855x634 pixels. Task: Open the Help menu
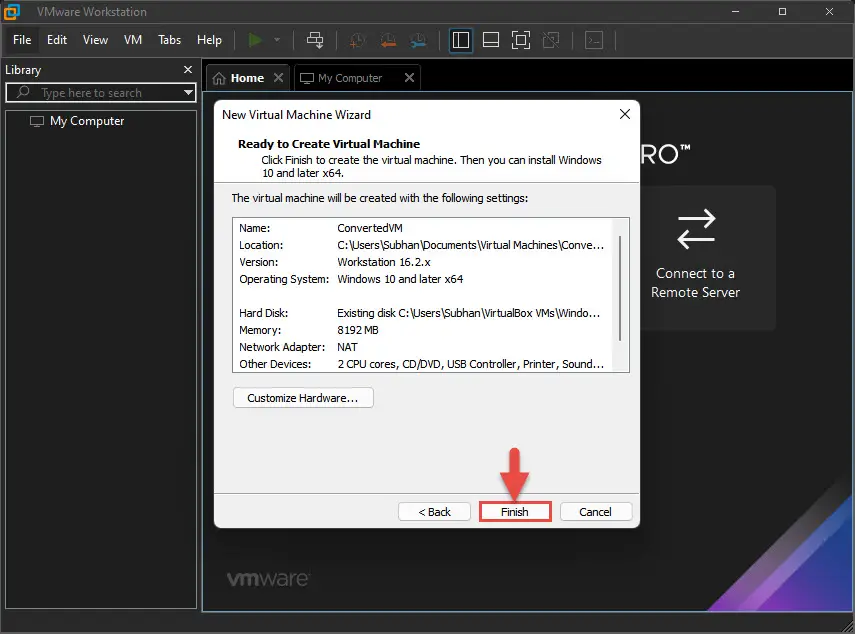pyautogui.click(x=209, y=40)
